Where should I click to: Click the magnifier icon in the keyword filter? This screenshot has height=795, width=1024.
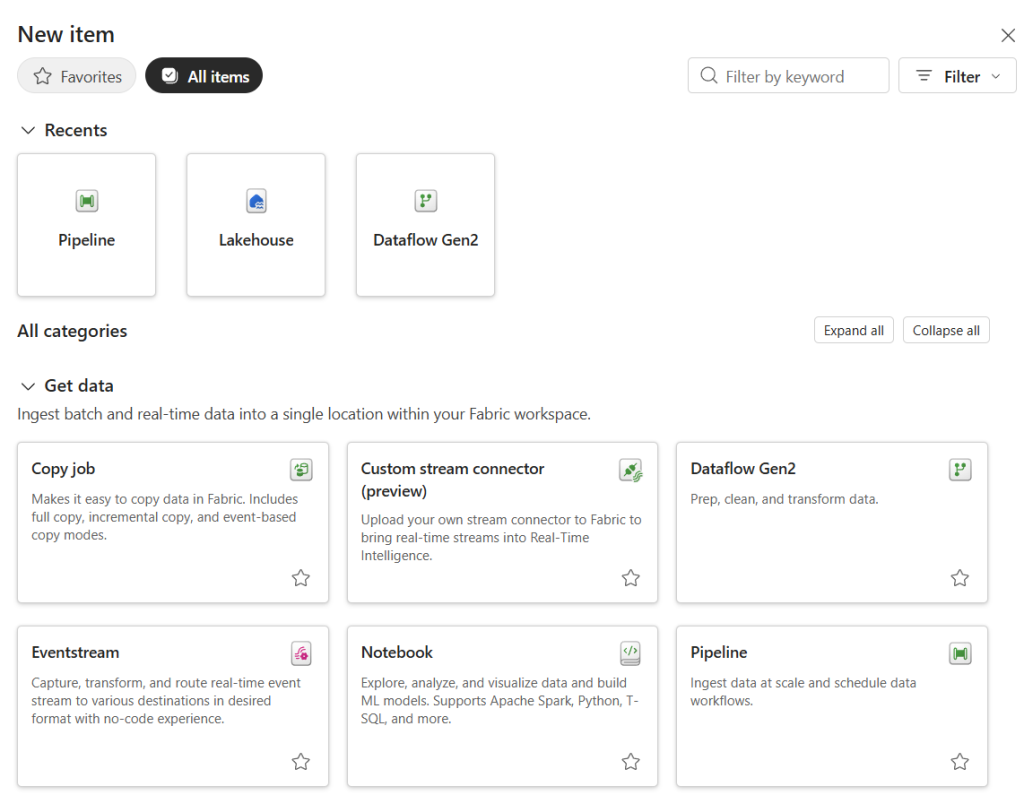point(709,76)
